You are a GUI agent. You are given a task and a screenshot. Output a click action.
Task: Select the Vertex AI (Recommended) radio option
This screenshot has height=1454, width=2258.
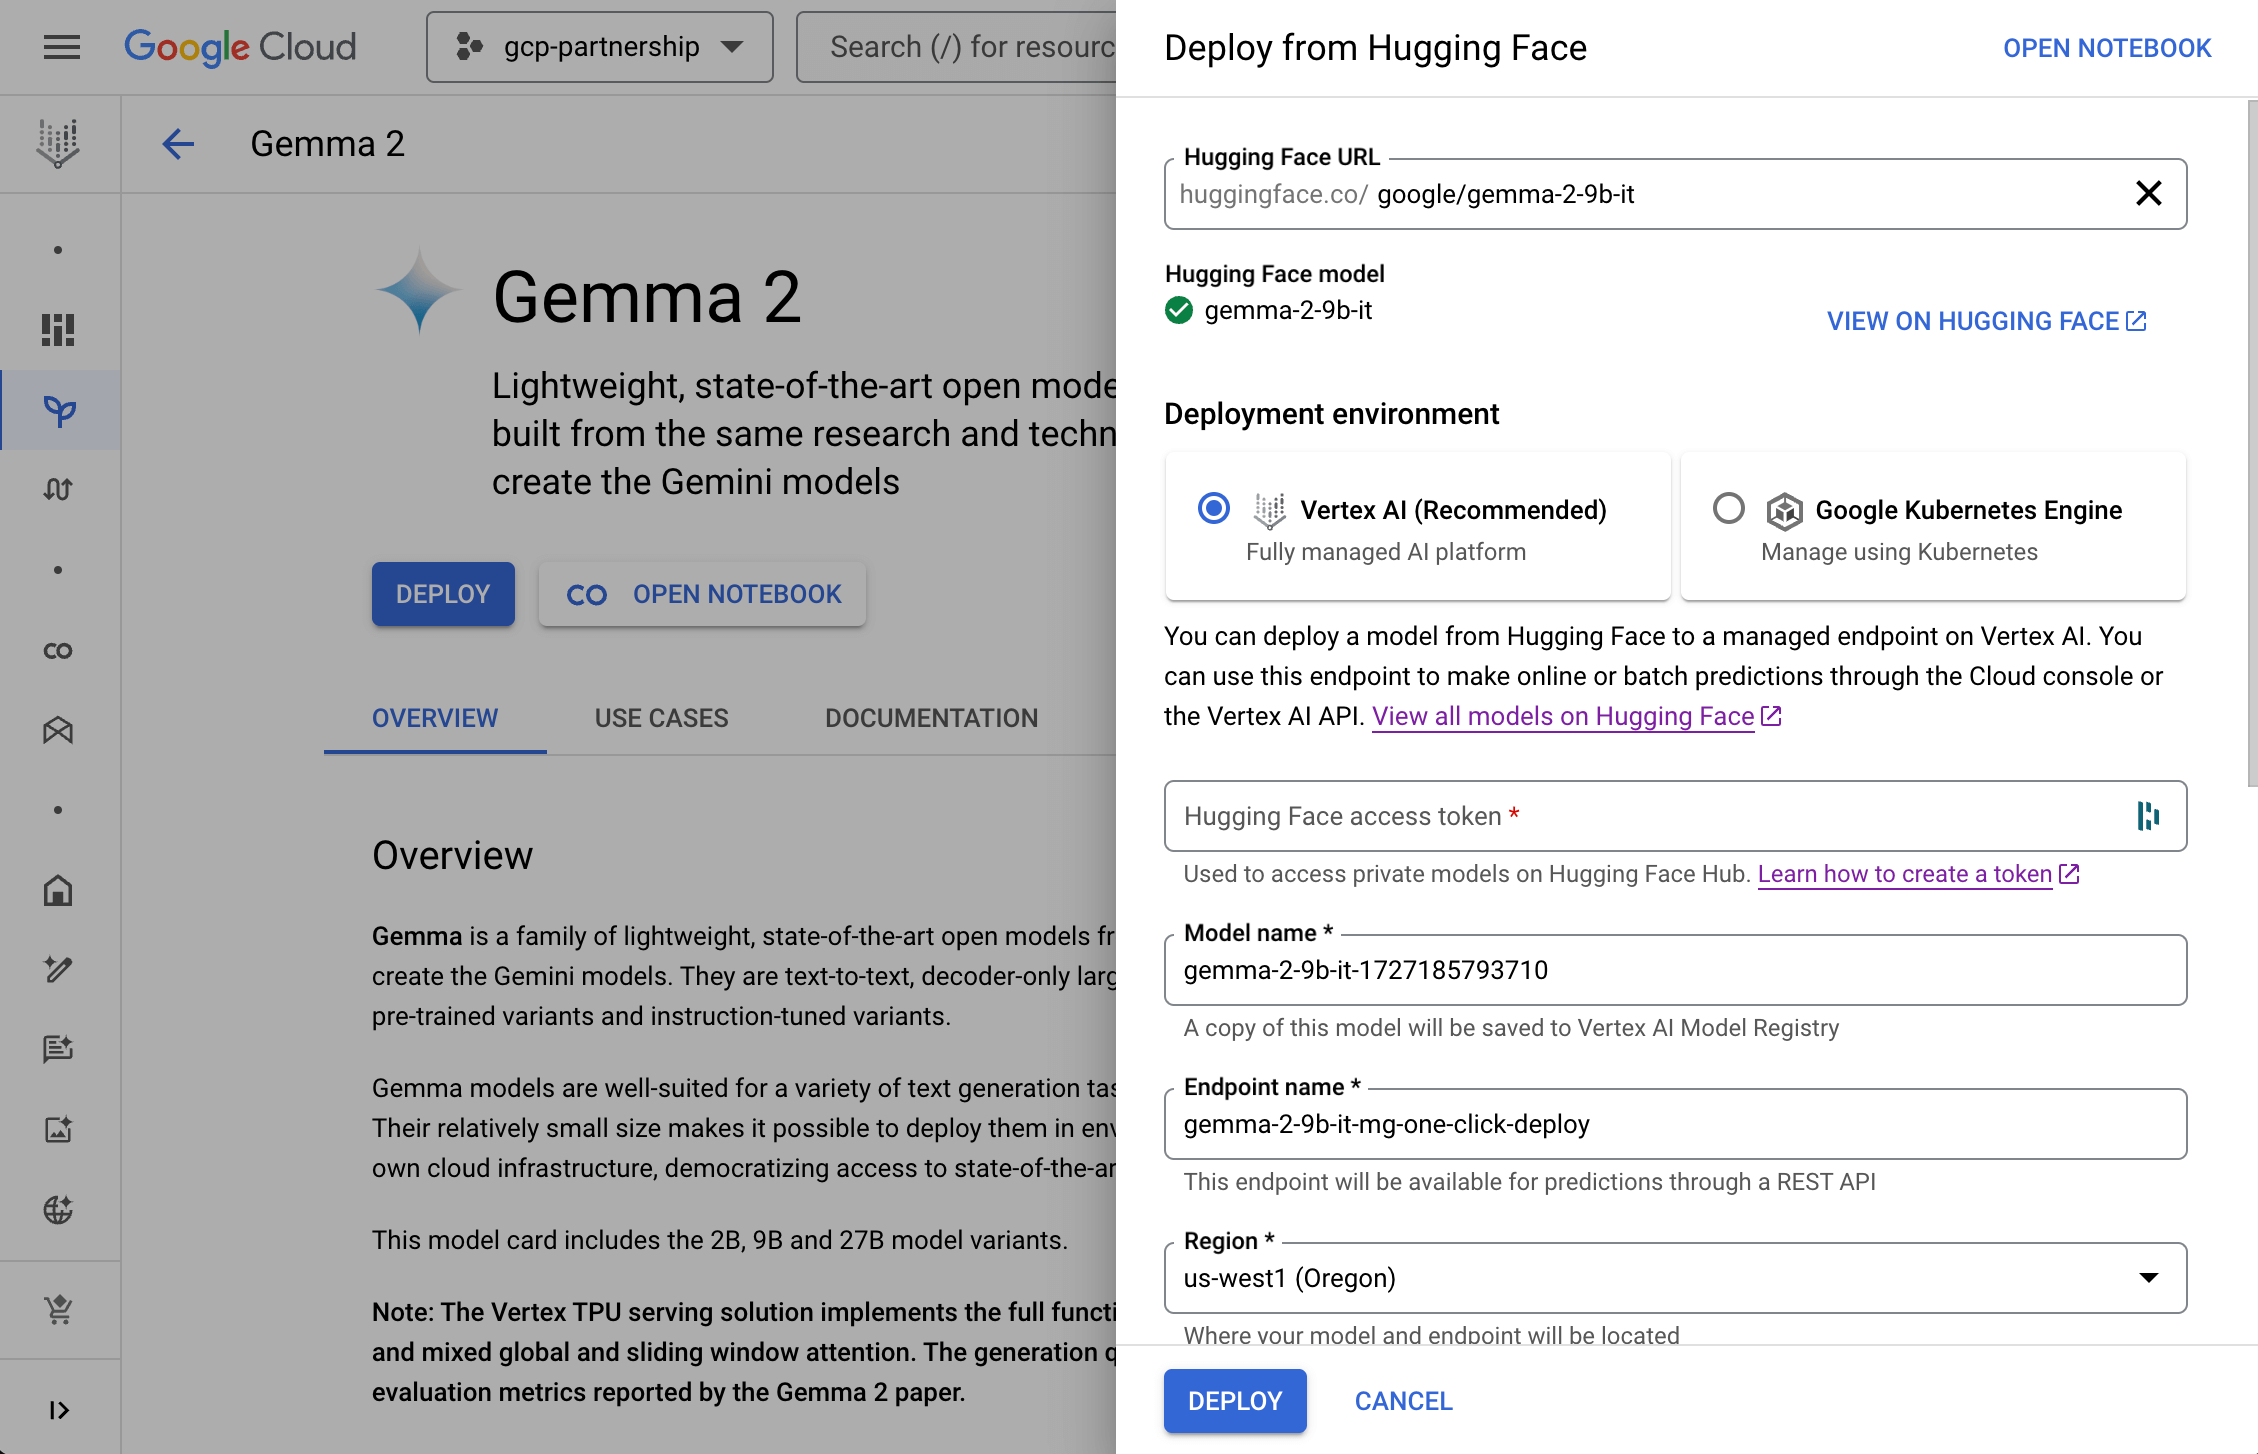1214,509
